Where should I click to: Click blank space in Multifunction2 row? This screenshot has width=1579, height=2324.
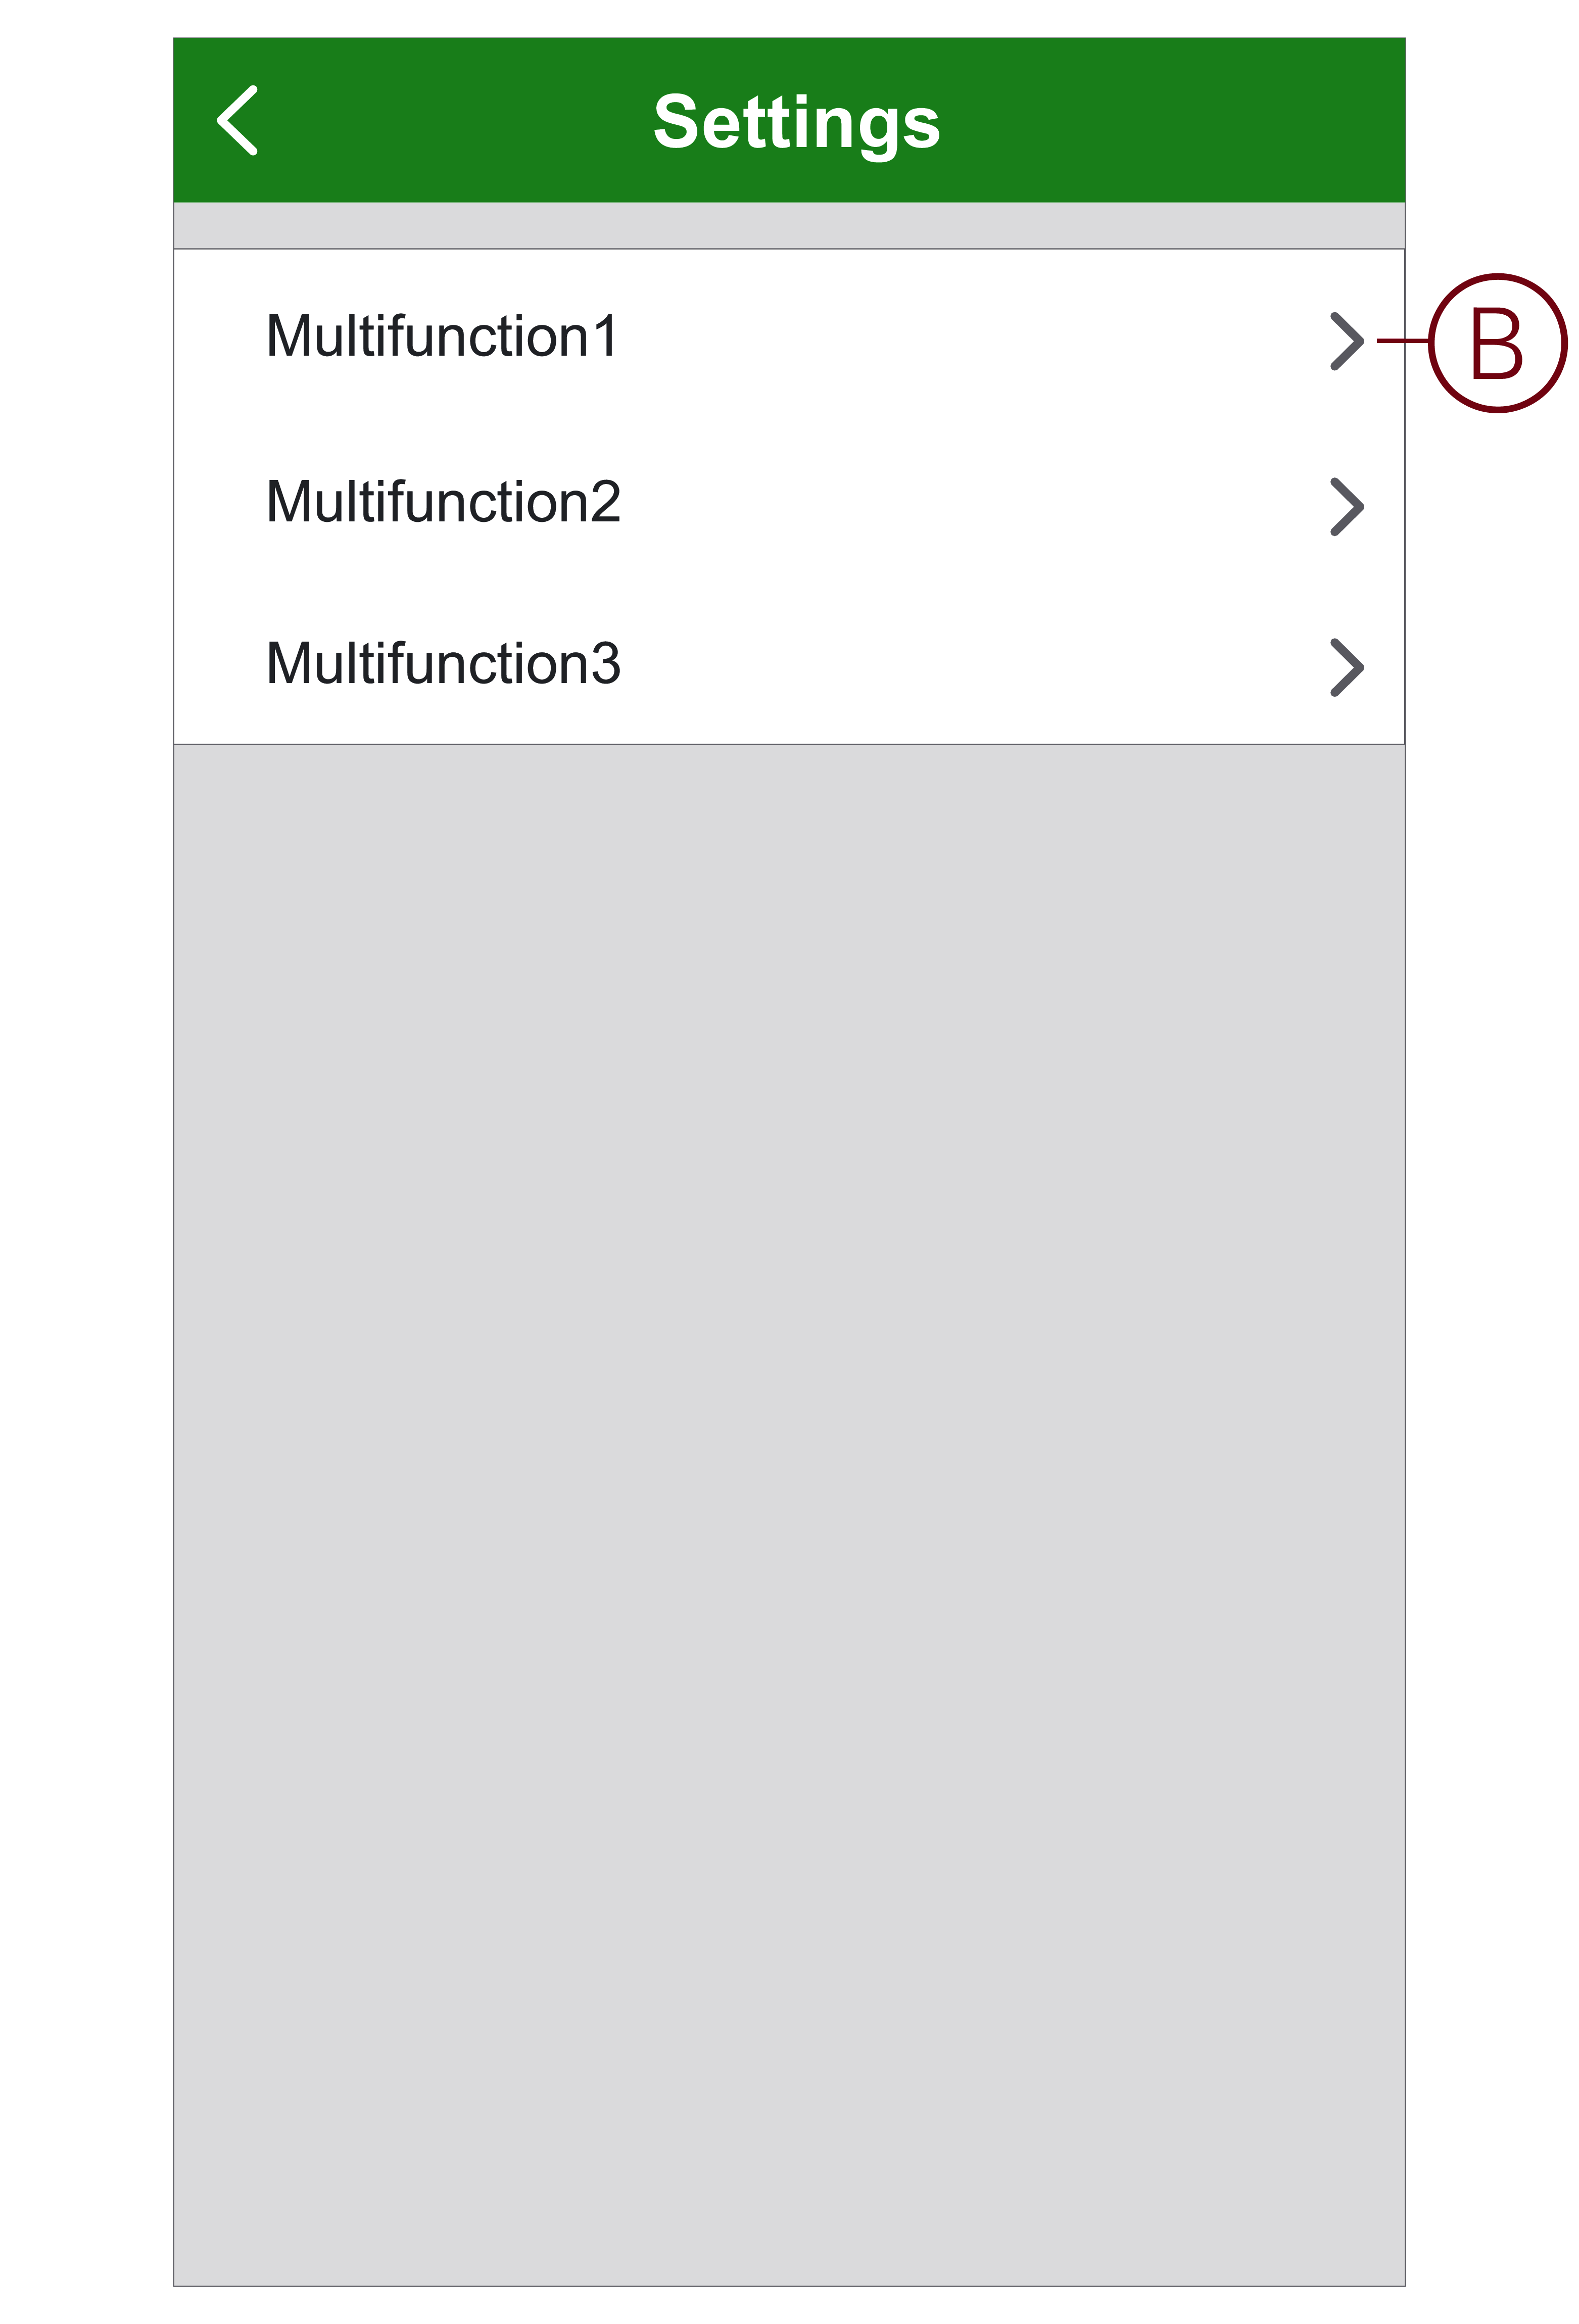970,502
